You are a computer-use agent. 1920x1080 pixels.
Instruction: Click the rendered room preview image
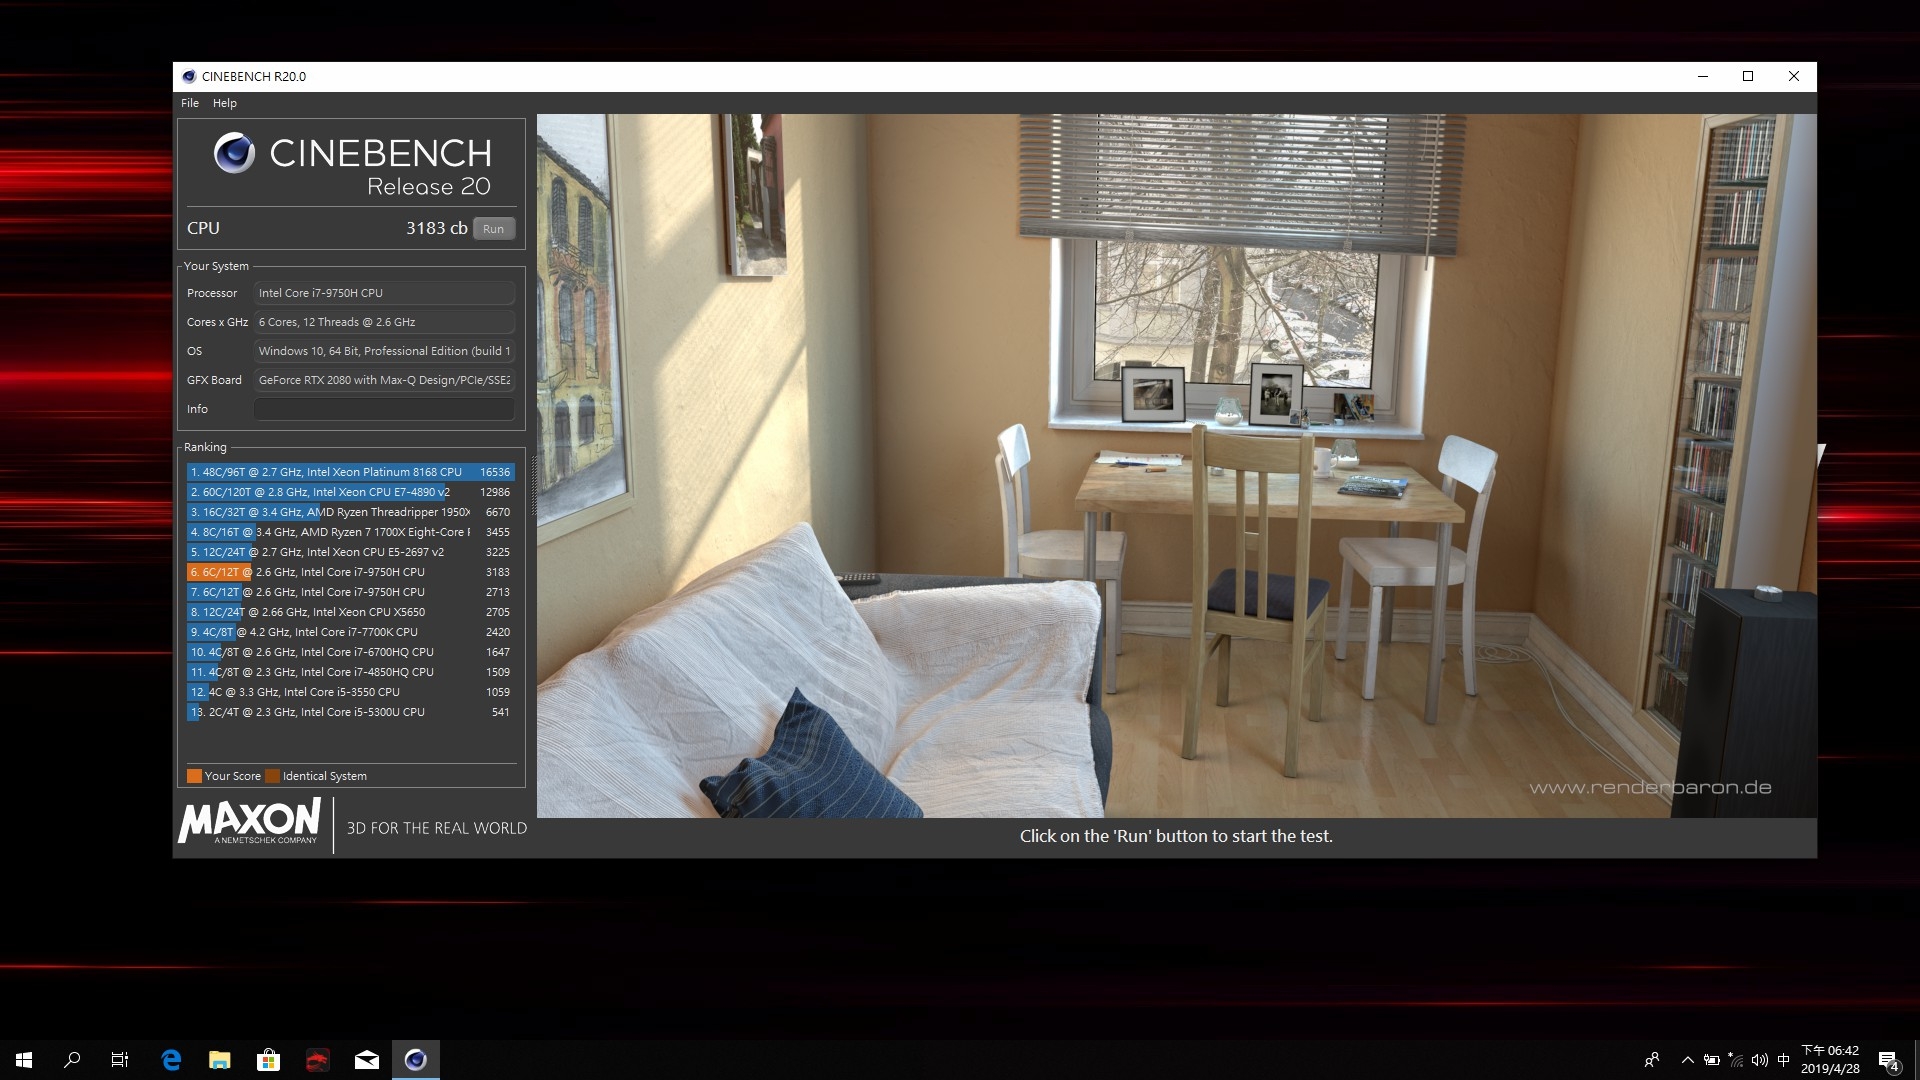tap(1176, 466)
